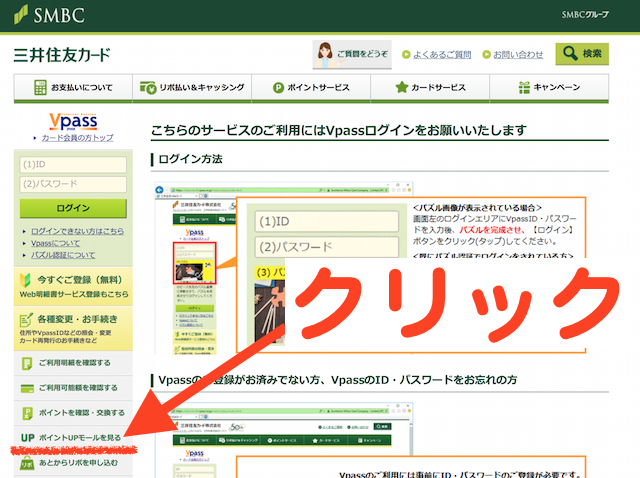
Task: Click 今すぐご登録（無料） banner
Action: click(x=73, y=287)
